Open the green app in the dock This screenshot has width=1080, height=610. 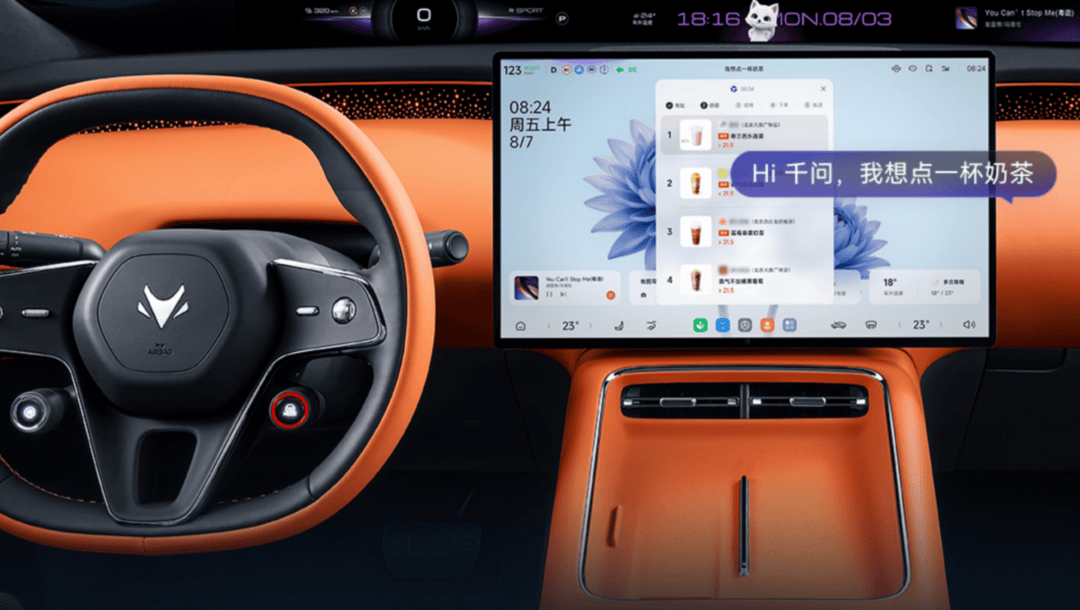[700, 325]
